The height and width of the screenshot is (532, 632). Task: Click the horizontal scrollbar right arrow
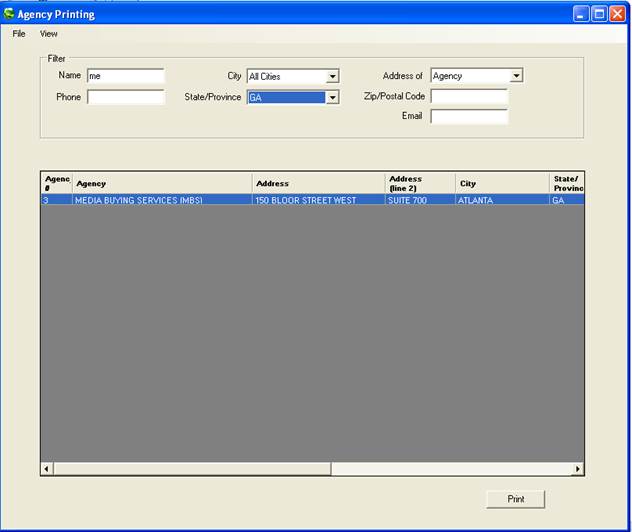[x=577, y=469]
